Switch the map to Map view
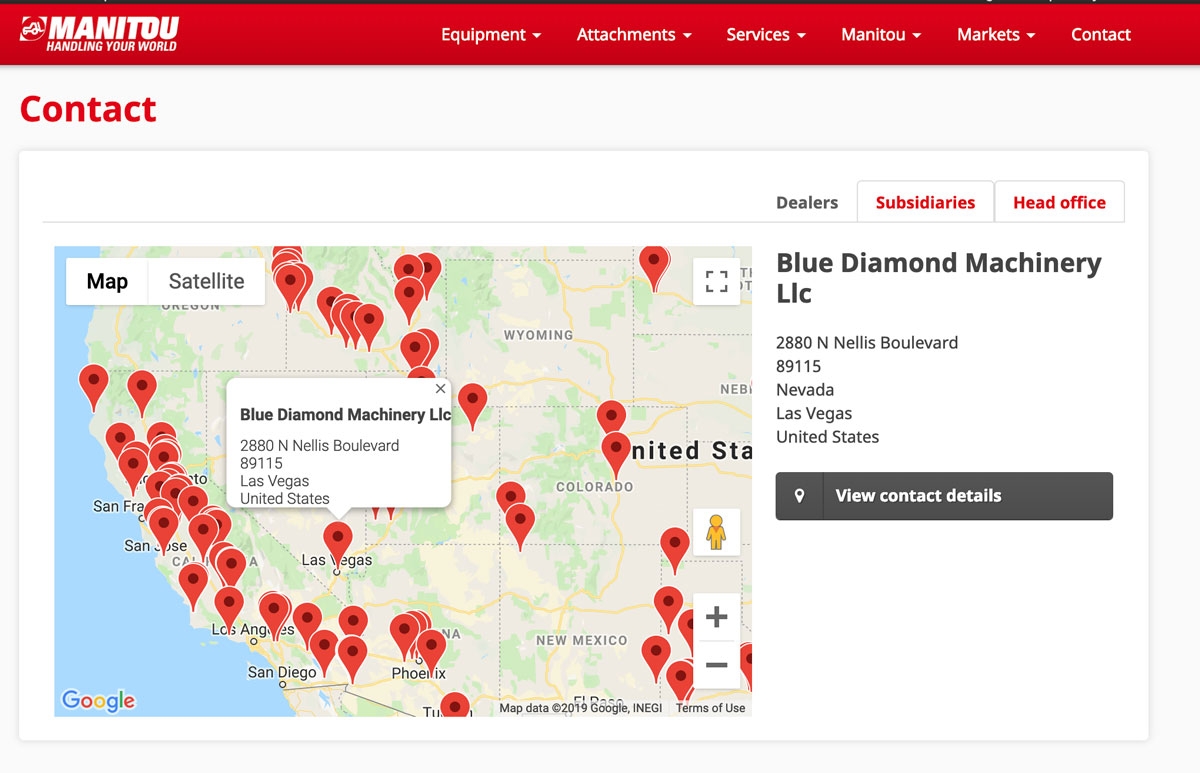 point(107,281)
